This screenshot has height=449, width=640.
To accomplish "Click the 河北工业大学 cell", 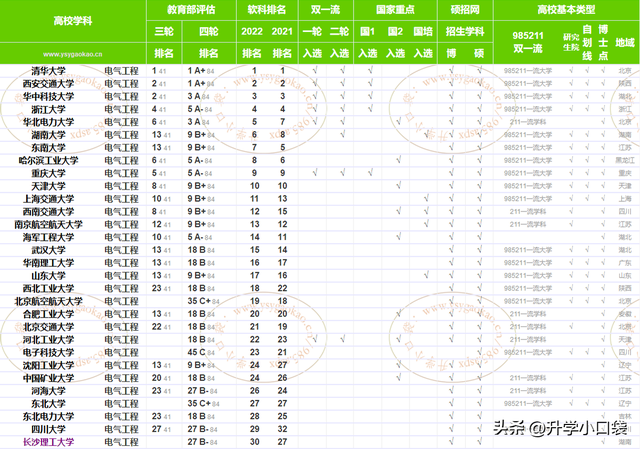I will [x=48, y=340].
